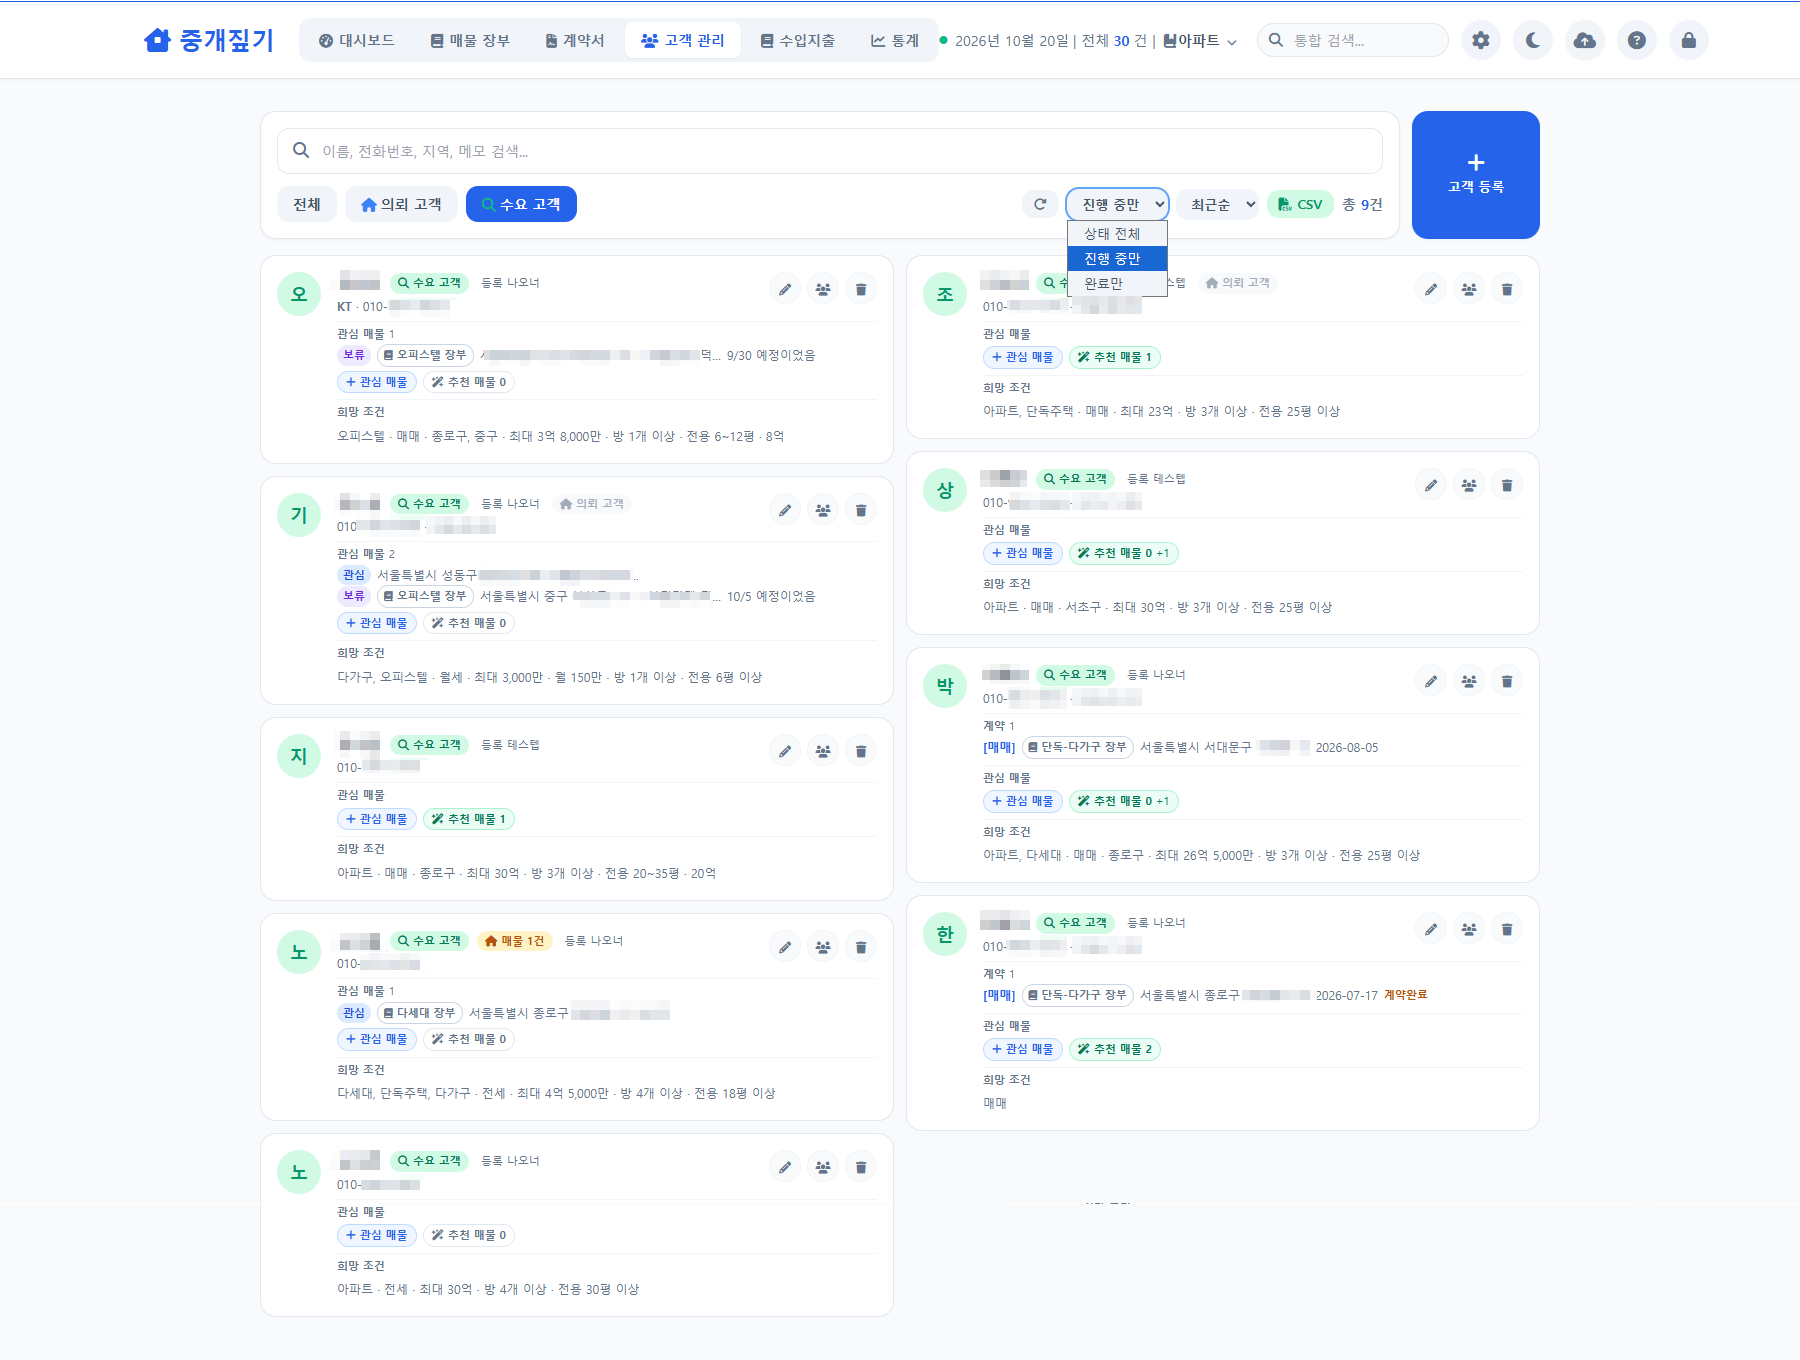Focus 통합 검색 header search box
This screenshot has width=1800, height=1360.
pos(1352,40)
